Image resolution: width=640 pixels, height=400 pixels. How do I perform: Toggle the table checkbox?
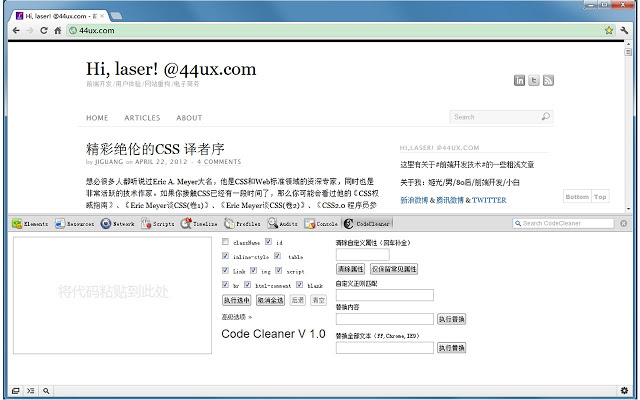coord(278,256)
